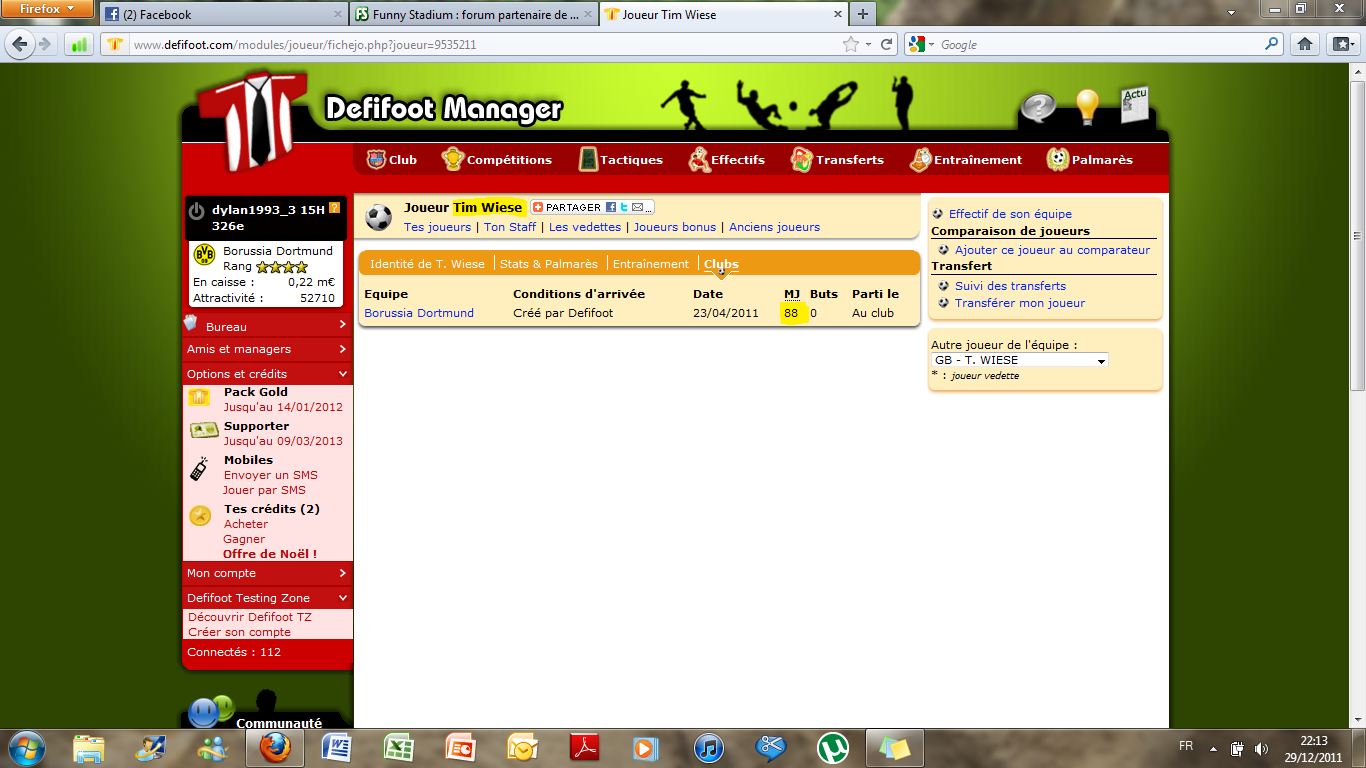Click the Offre de Noël link

click(x=270, y=554)
